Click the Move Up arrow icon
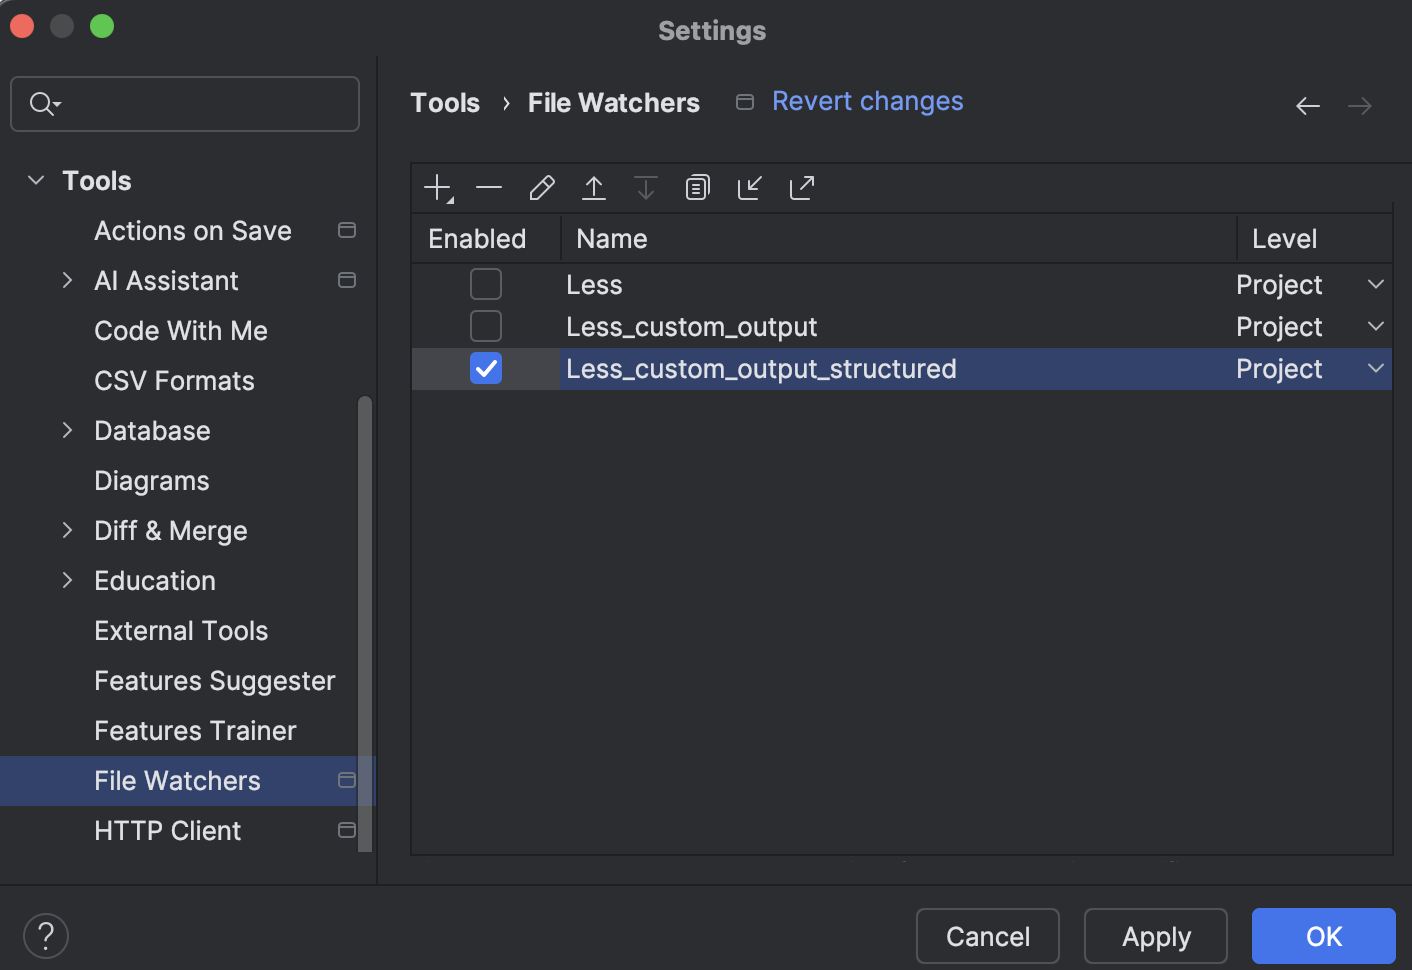Viewport: 1412px width, 970px height. click(x=593, y=187)
